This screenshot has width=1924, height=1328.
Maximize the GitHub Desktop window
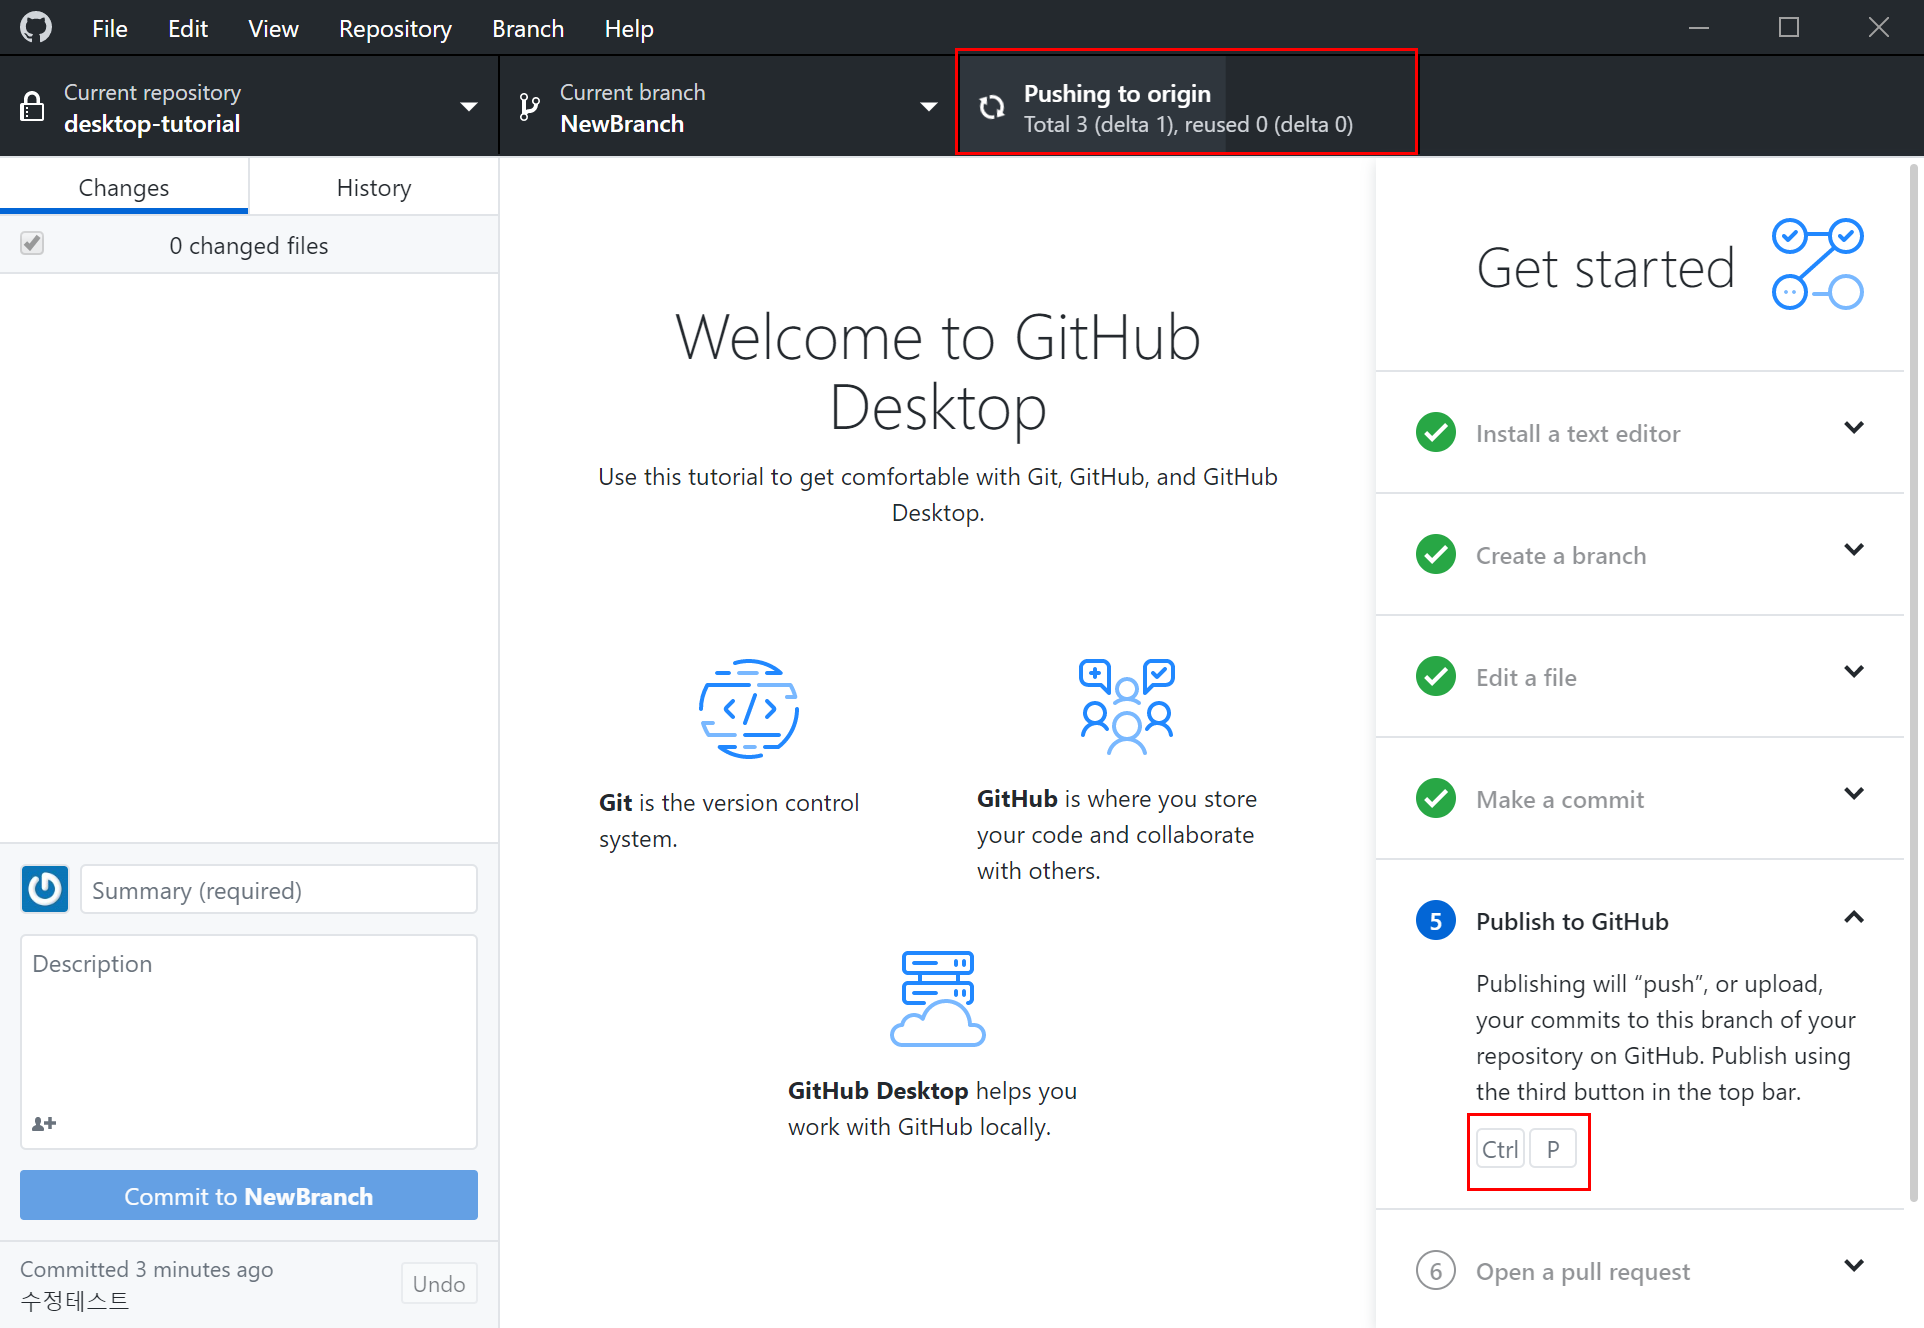pyautogui.click(x=1789, y=28)
